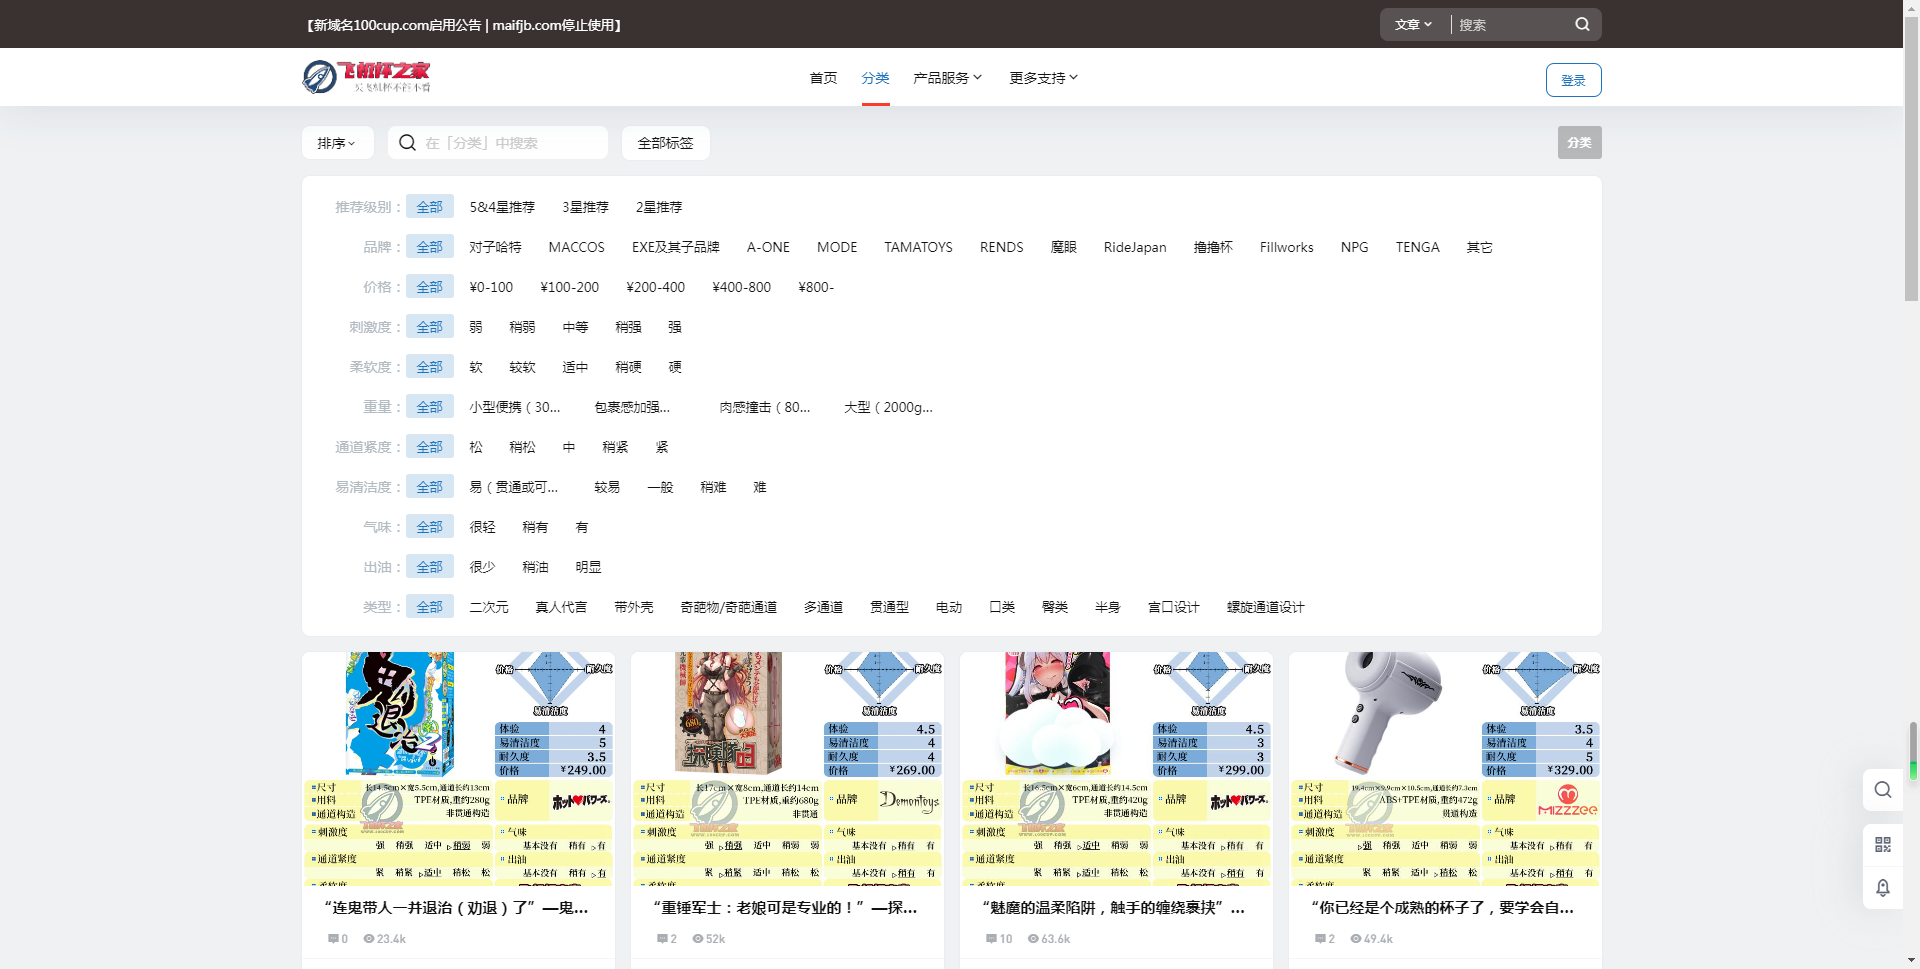Screen dimensions: 1920x969
Task: Click the magnifier icon in the category search box
Action: pos(407,142)
